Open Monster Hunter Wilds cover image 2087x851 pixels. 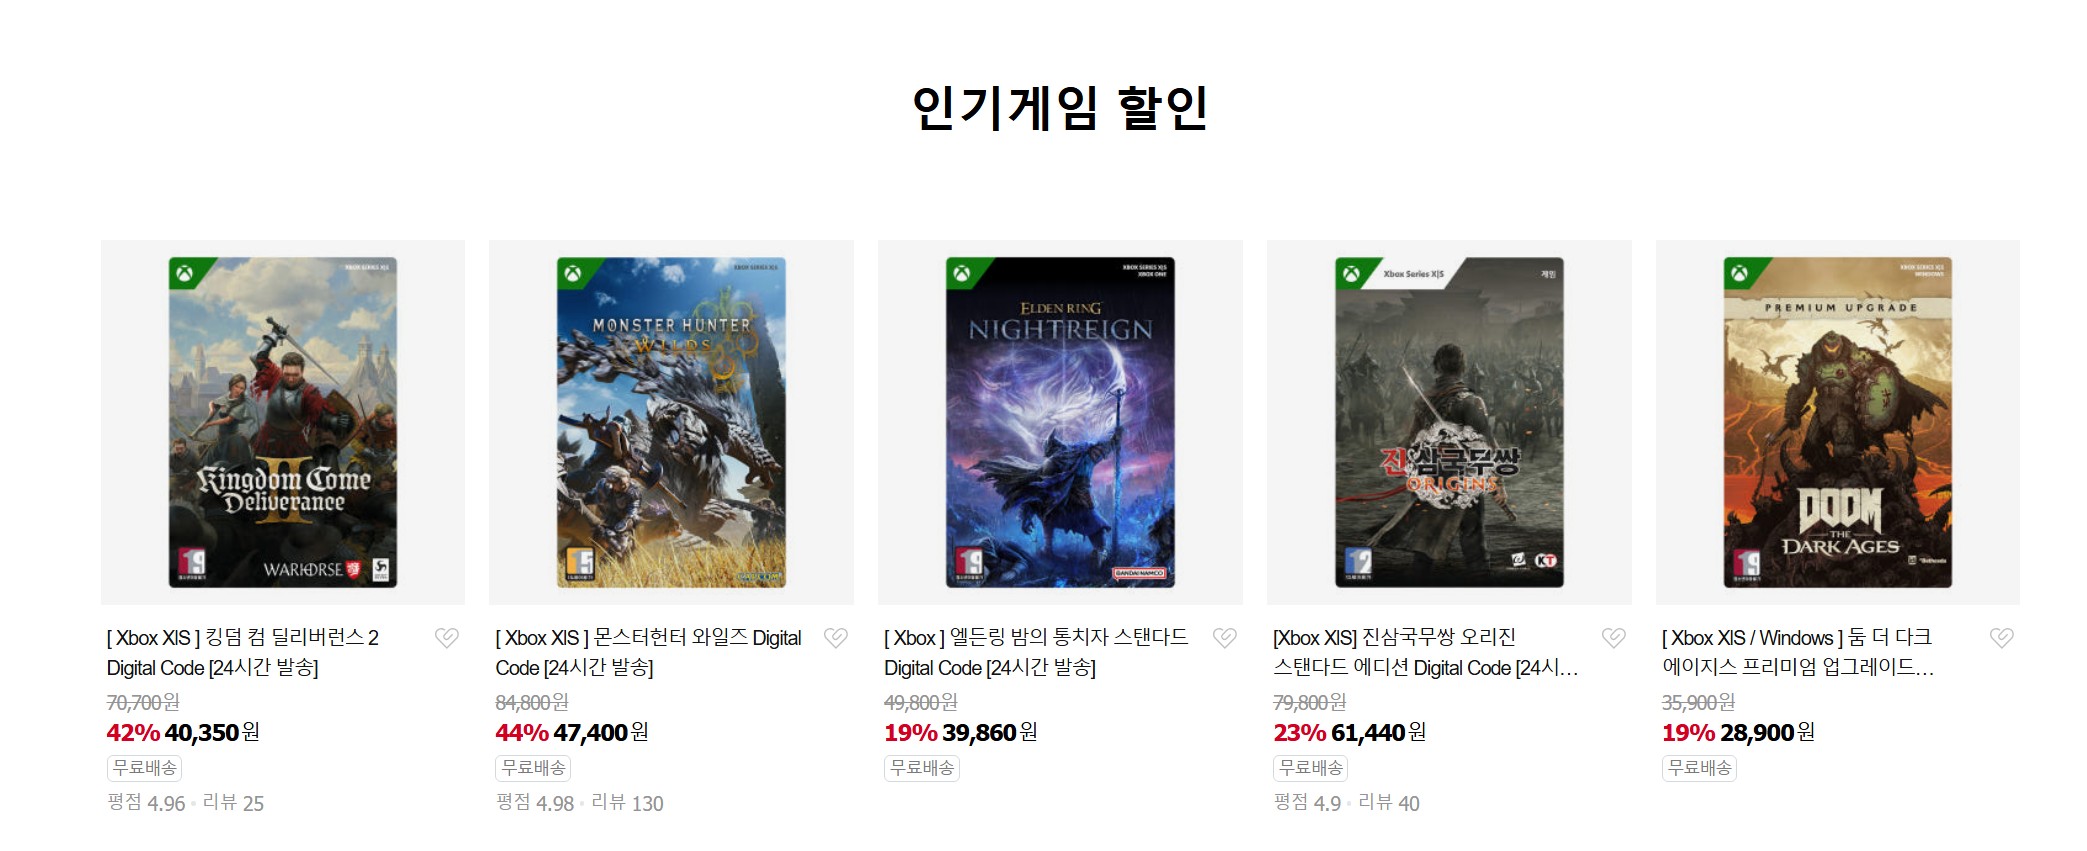pyautogui.click(x=671, y=422)
